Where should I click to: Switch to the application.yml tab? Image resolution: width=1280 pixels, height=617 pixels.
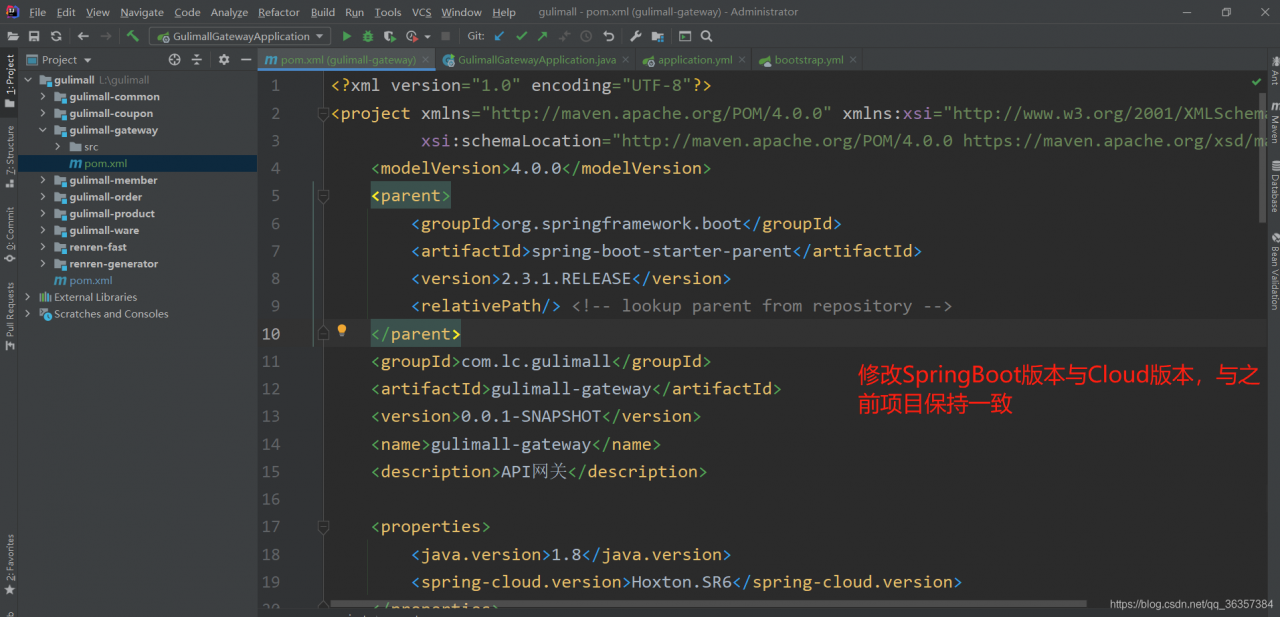694,60
